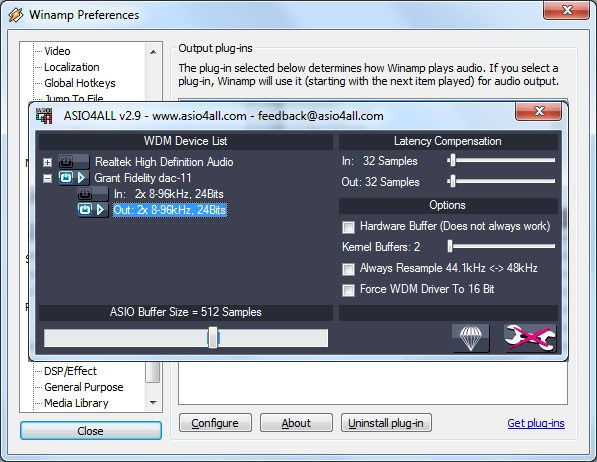The width and height of the screenshot is (597, 462).
Task: Toggle power button for Realtek High Definition Audio
Action: point(65,162)
